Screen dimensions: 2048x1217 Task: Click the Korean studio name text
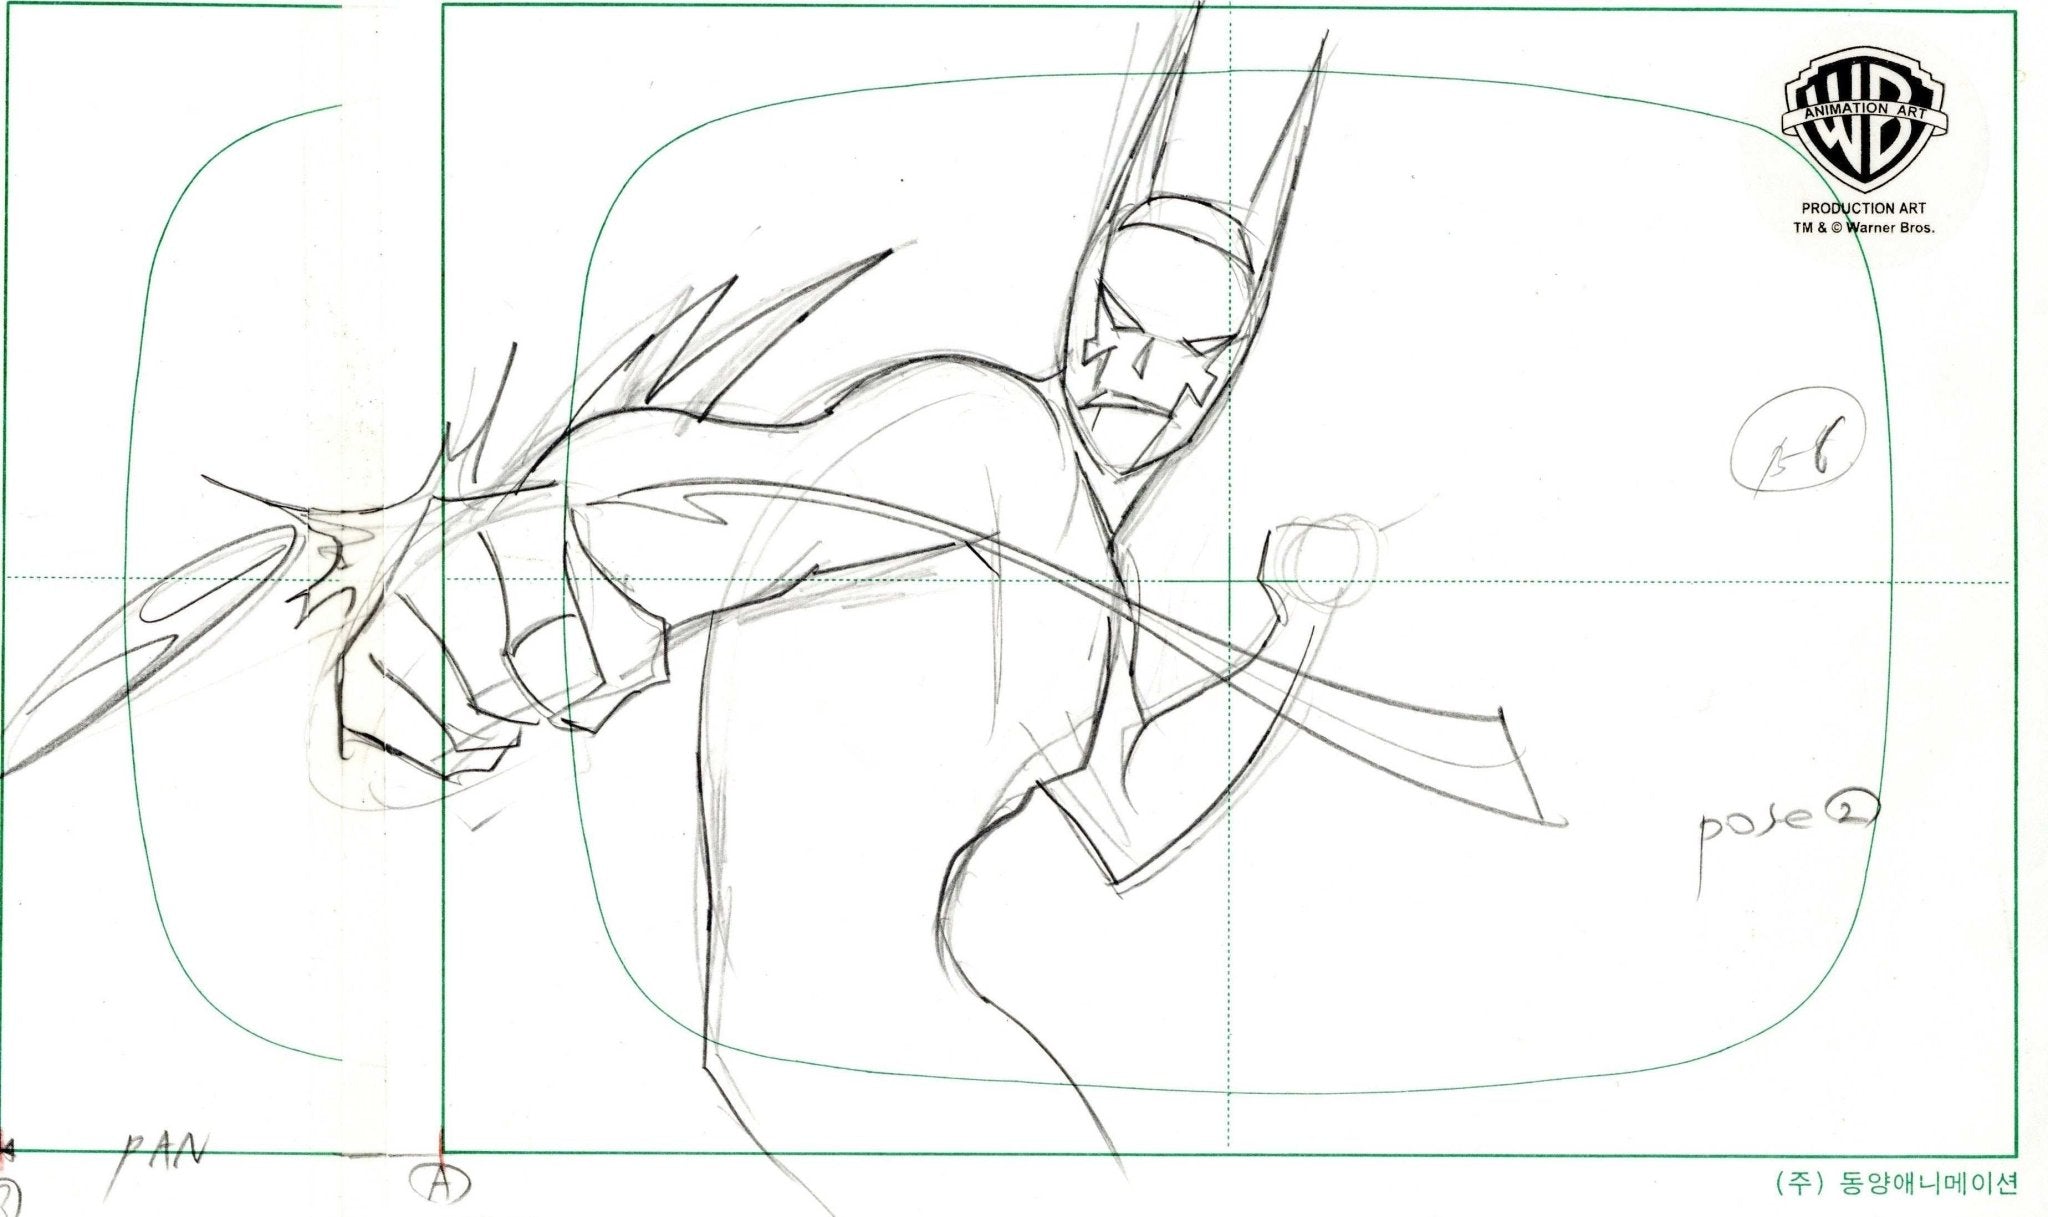[x=1895, y=1183]
